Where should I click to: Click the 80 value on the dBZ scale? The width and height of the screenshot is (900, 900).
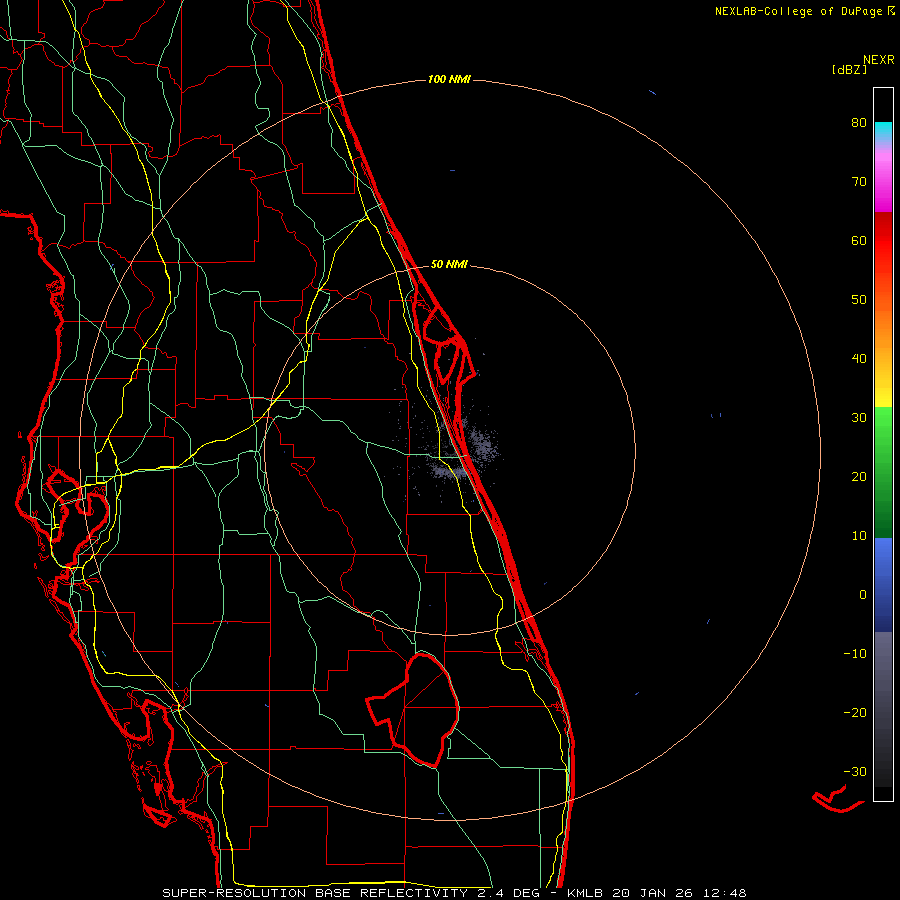click(859, 123)
